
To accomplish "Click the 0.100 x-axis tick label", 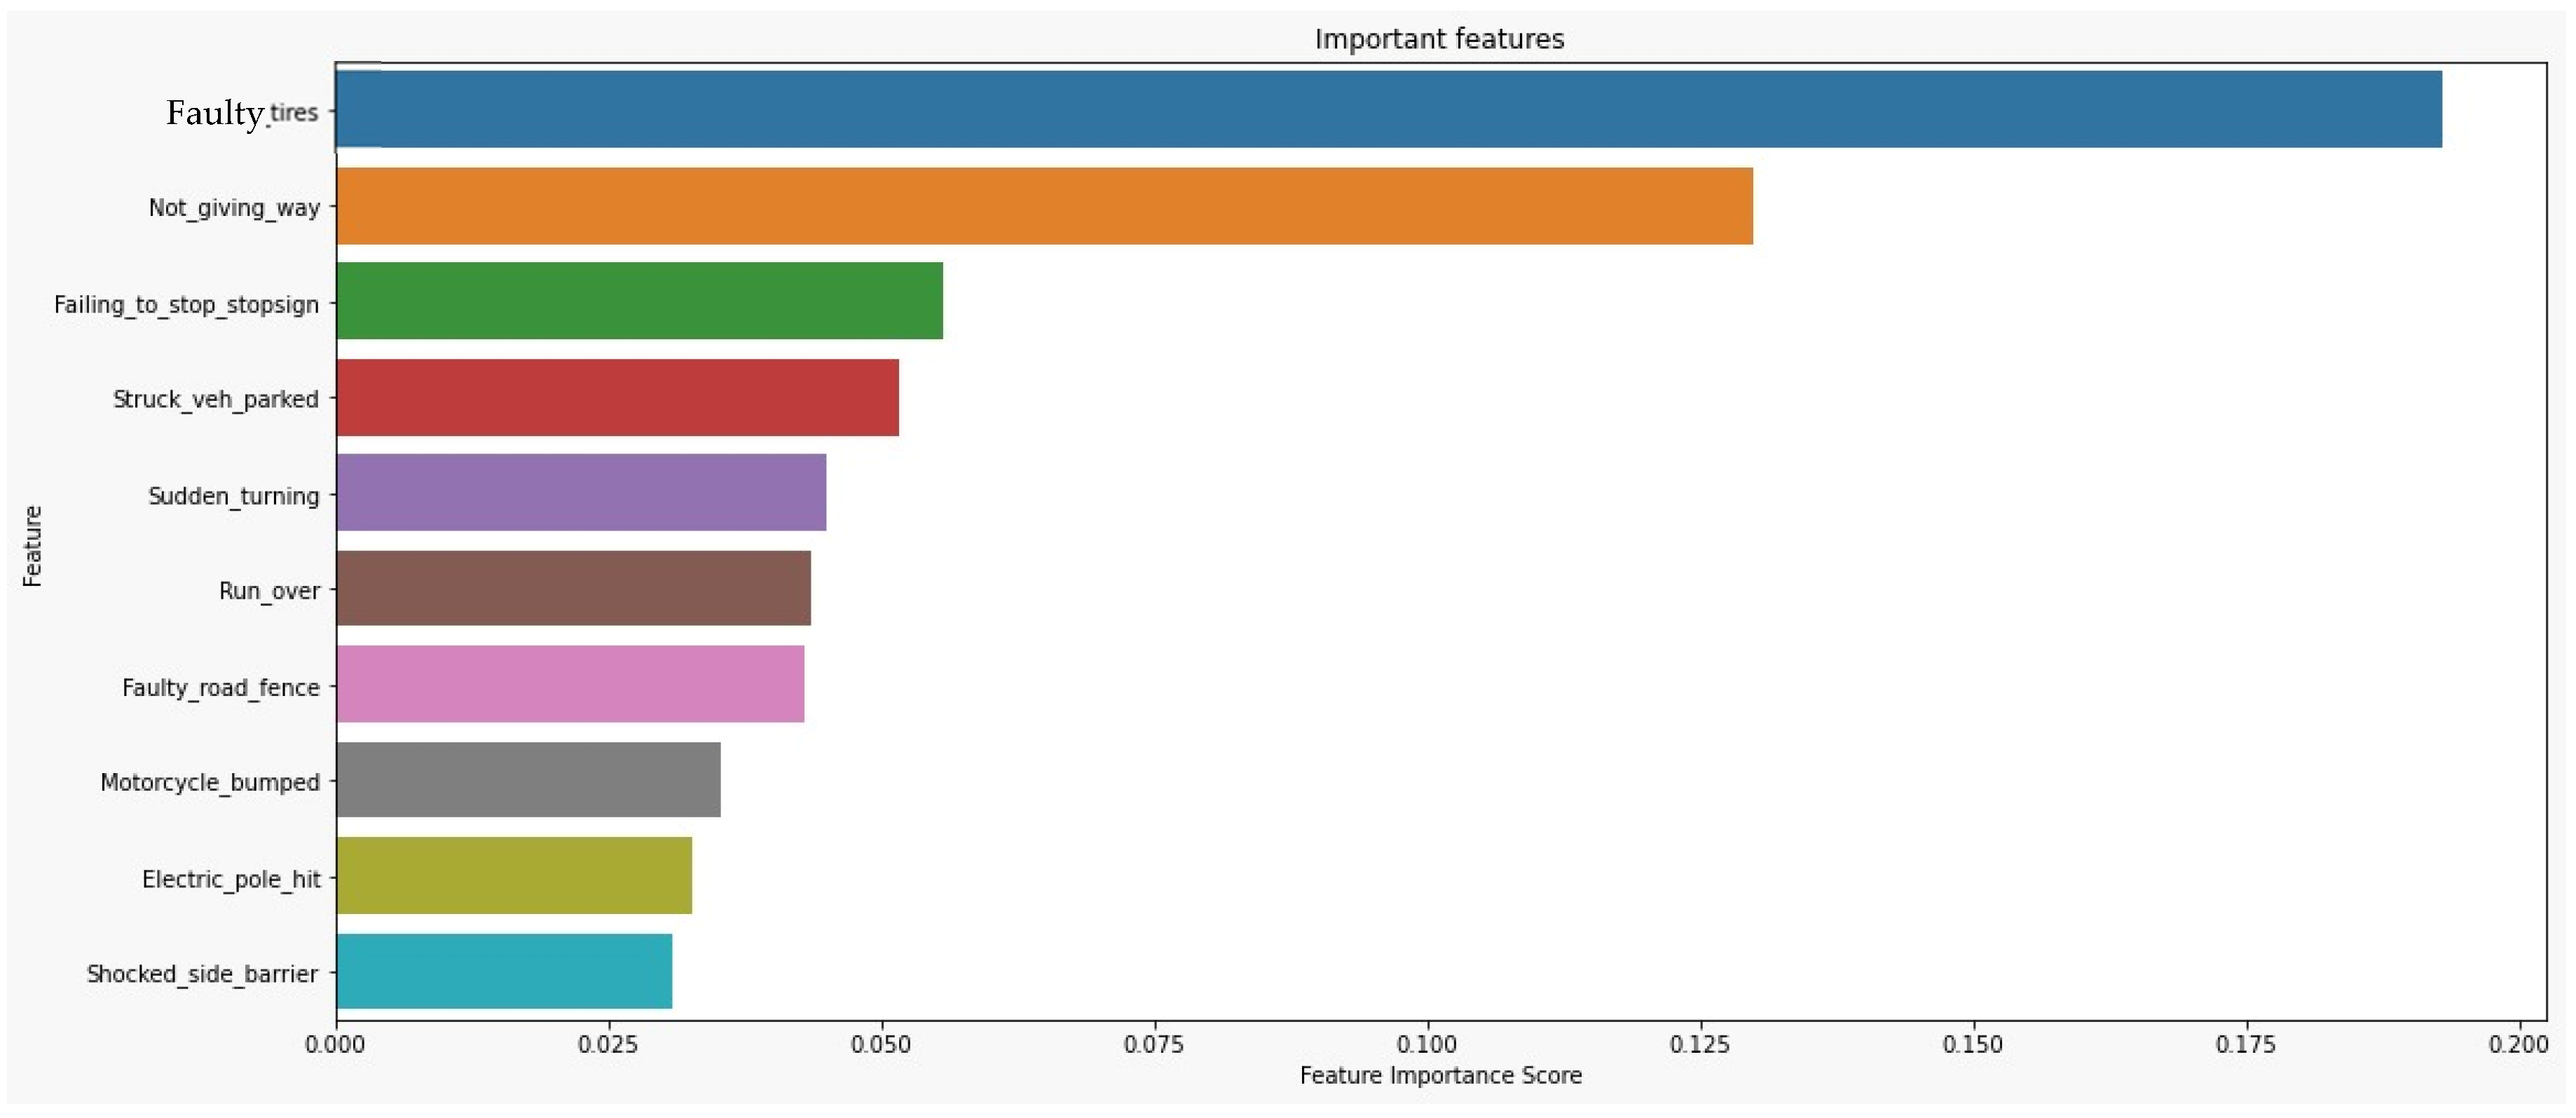I will 1426,1045.
